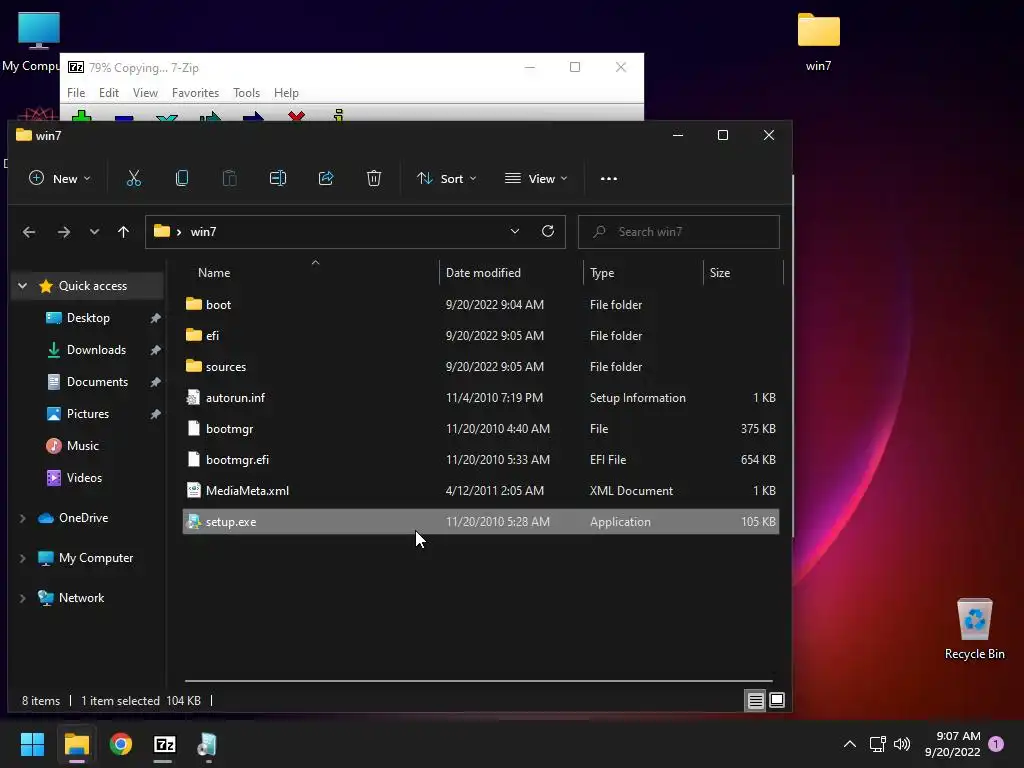The height and width of the screenshot is (768, 1024).
Task: Open the notification badge in the tray
Action: 996,743
